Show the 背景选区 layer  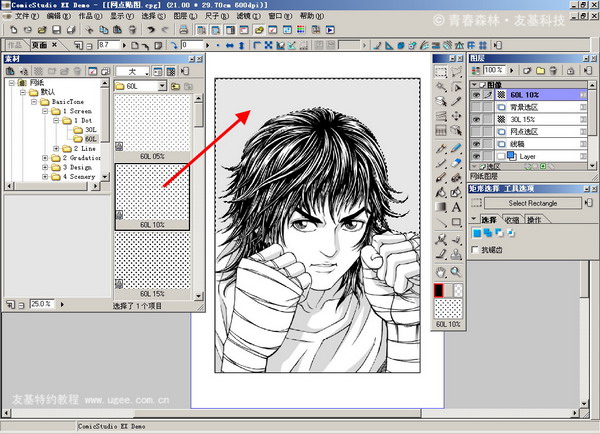tap(476, 107)
